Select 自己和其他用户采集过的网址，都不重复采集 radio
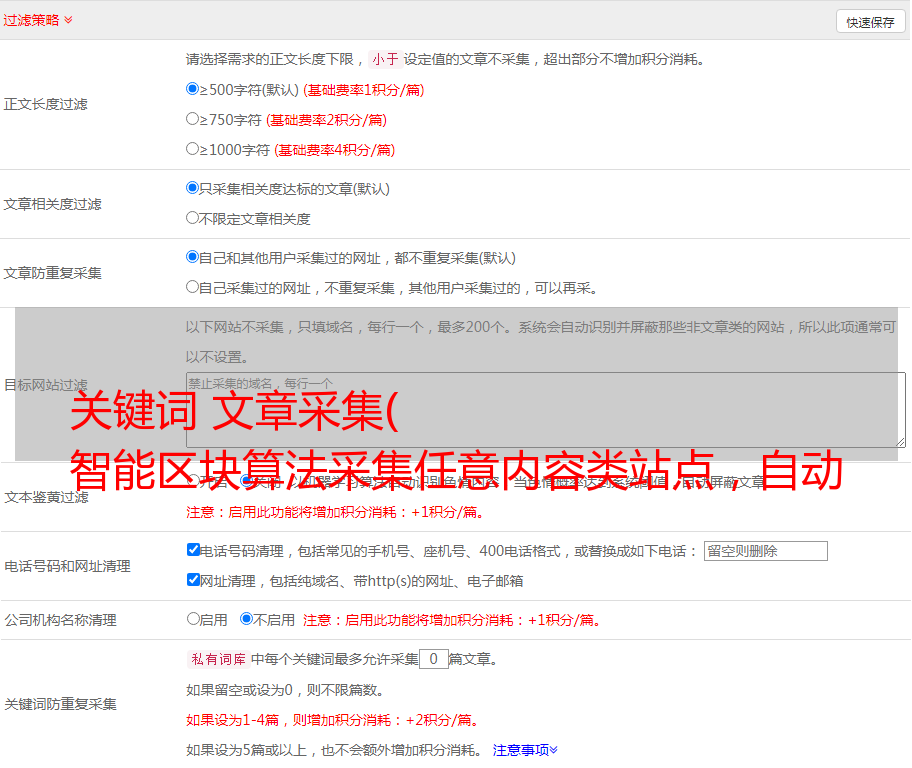Image resolution: width=912 pixels, height=768 pixels. click(193, 257)
